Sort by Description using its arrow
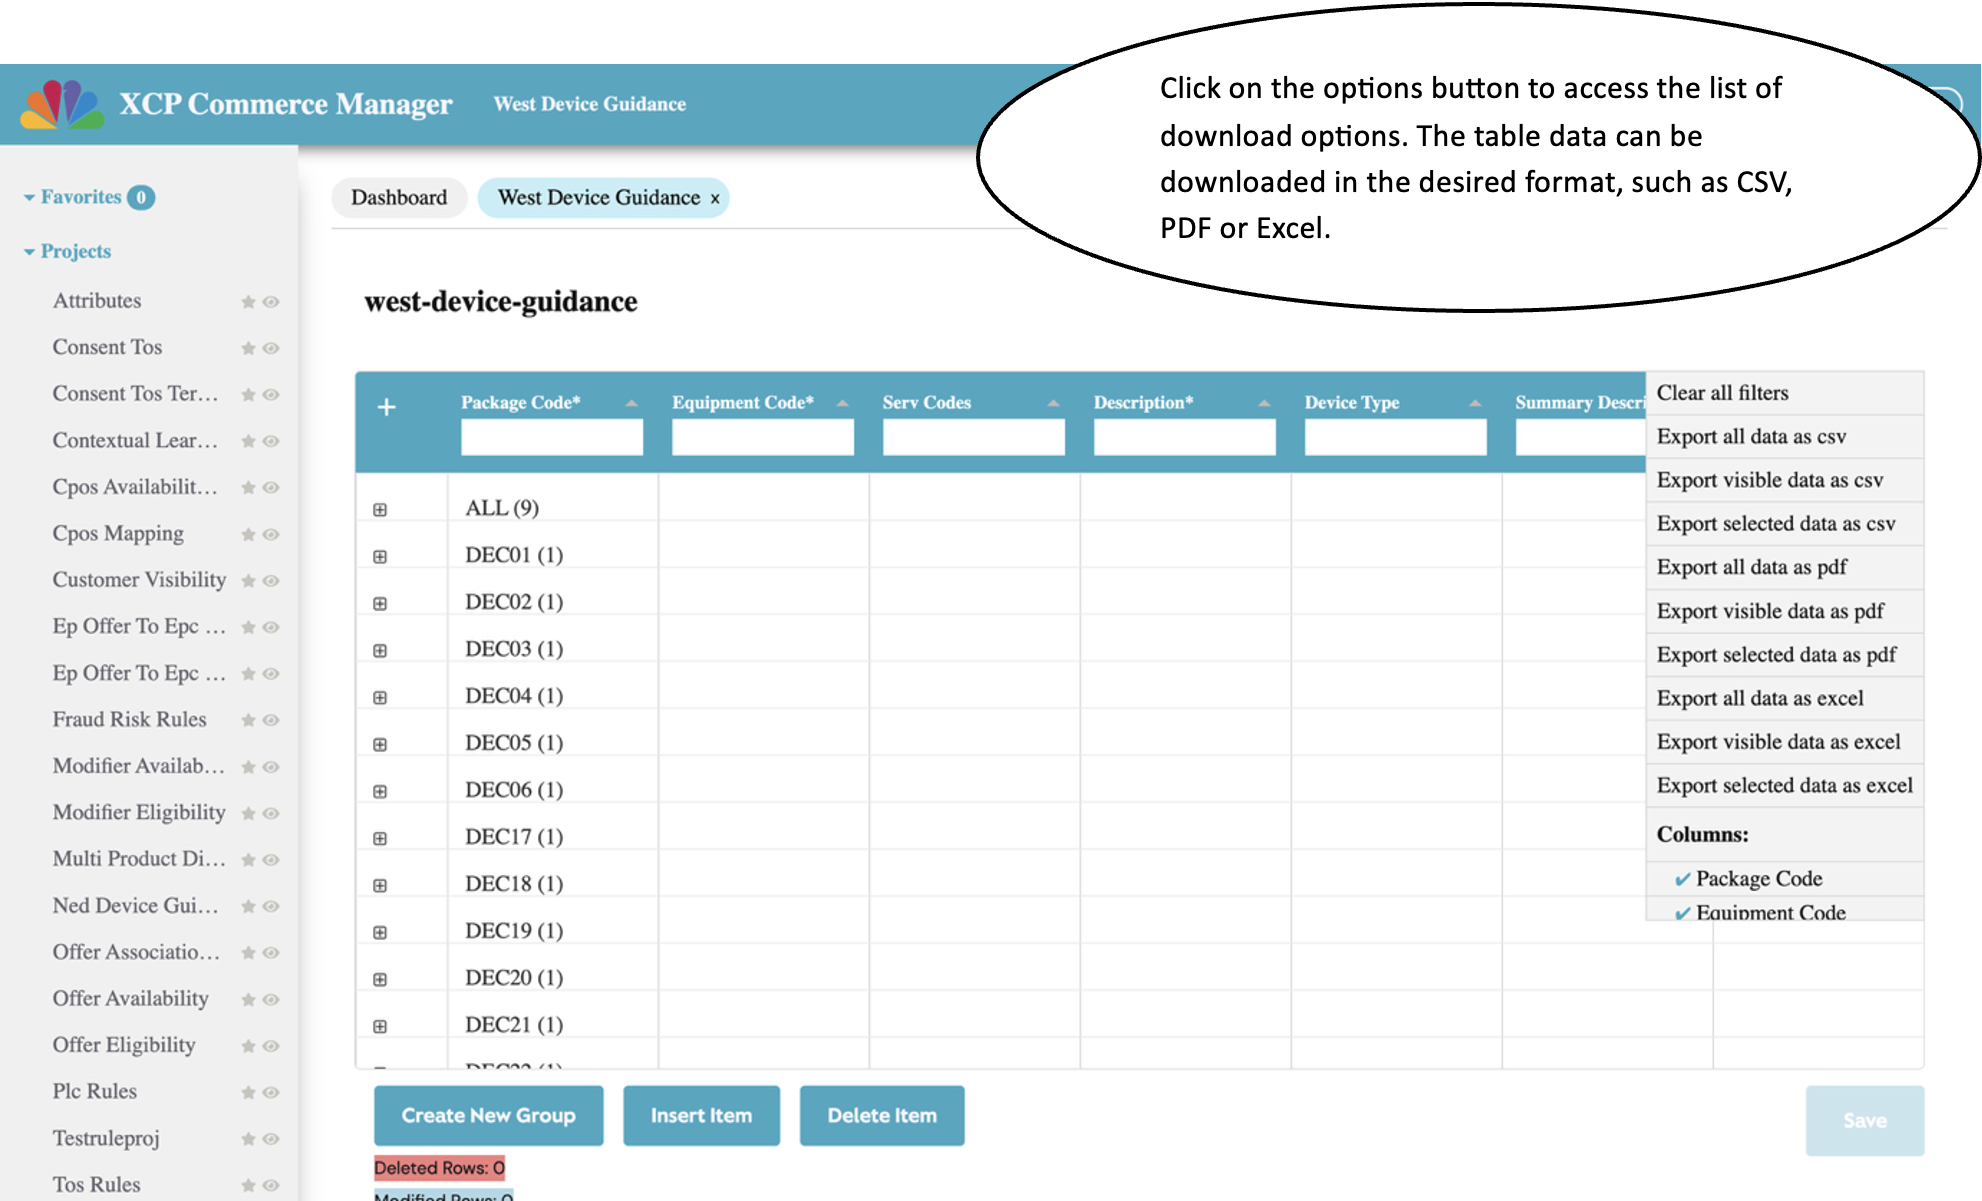The width and height of the screenshot is (1982, 1201). click(1264, 403)
